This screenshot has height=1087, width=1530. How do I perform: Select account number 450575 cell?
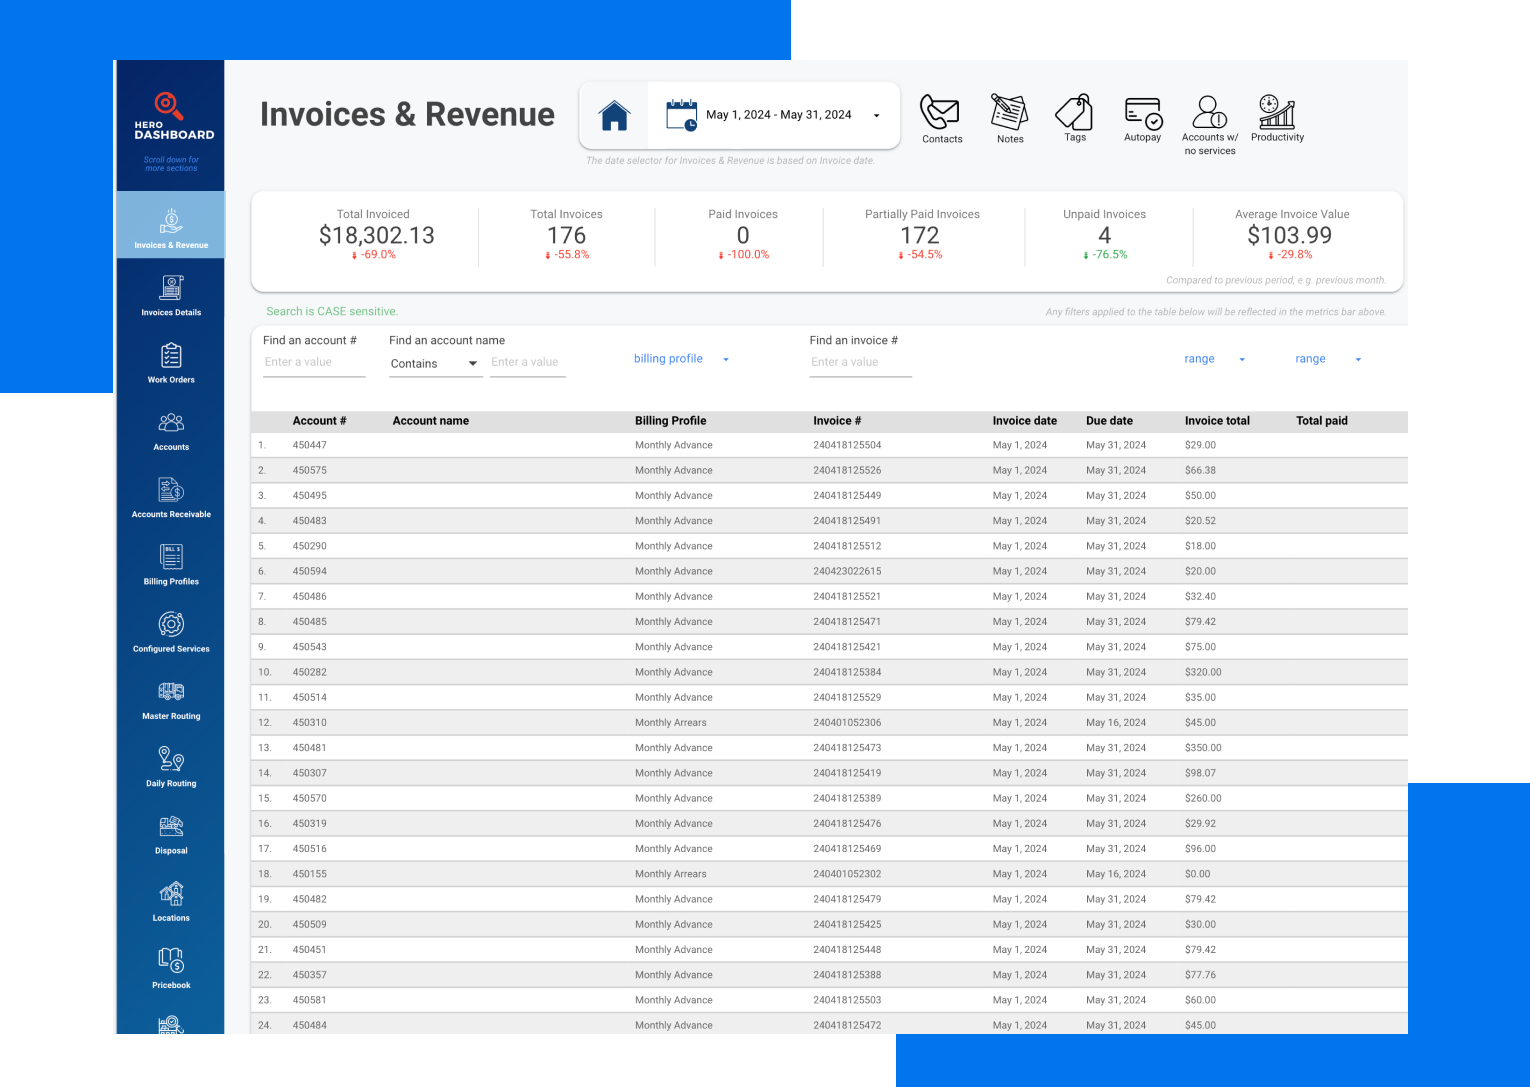[x=309, y=470]
